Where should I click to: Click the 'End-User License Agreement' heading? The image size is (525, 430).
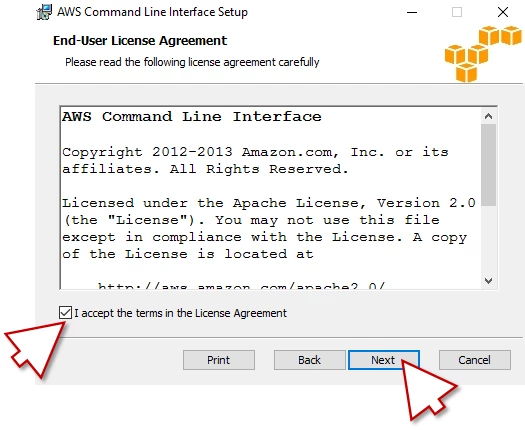pos(140,41)
